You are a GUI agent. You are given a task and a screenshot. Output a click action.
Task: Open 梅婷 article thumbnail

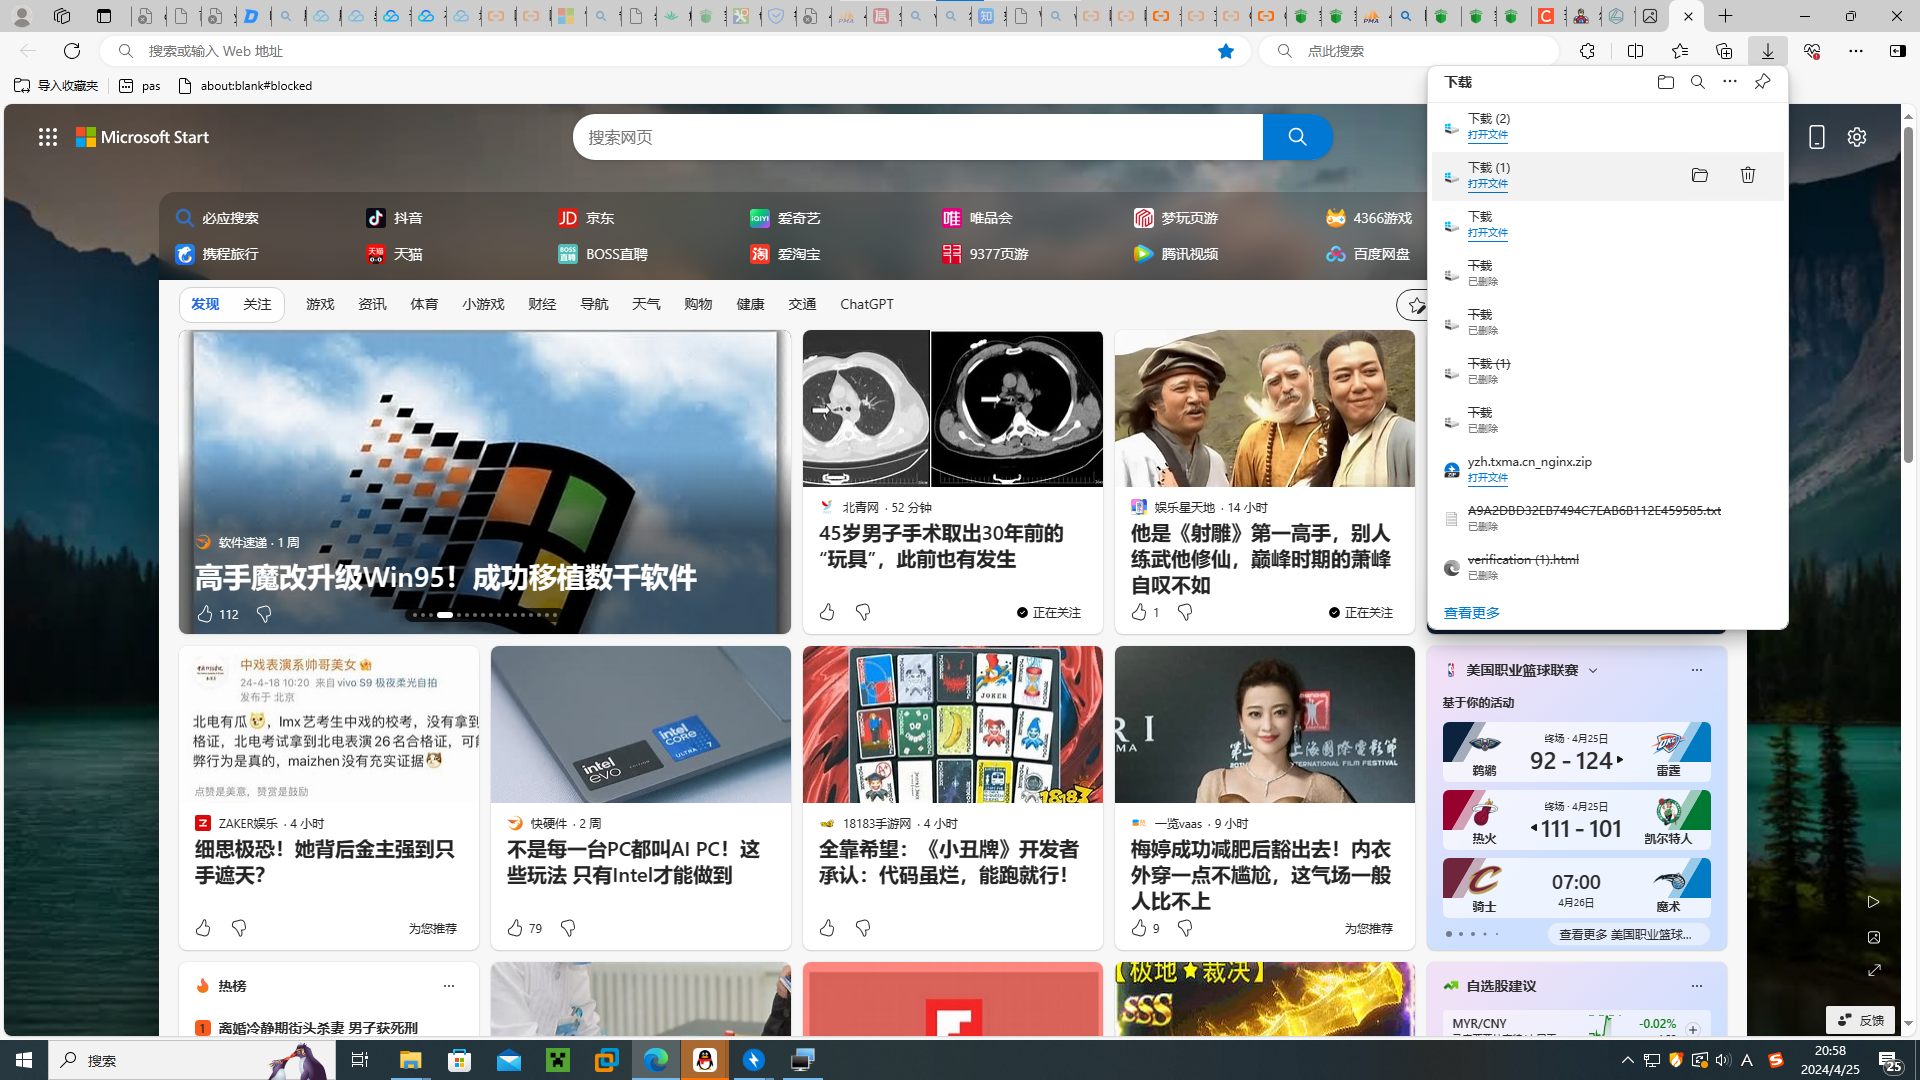(1264, 724)
